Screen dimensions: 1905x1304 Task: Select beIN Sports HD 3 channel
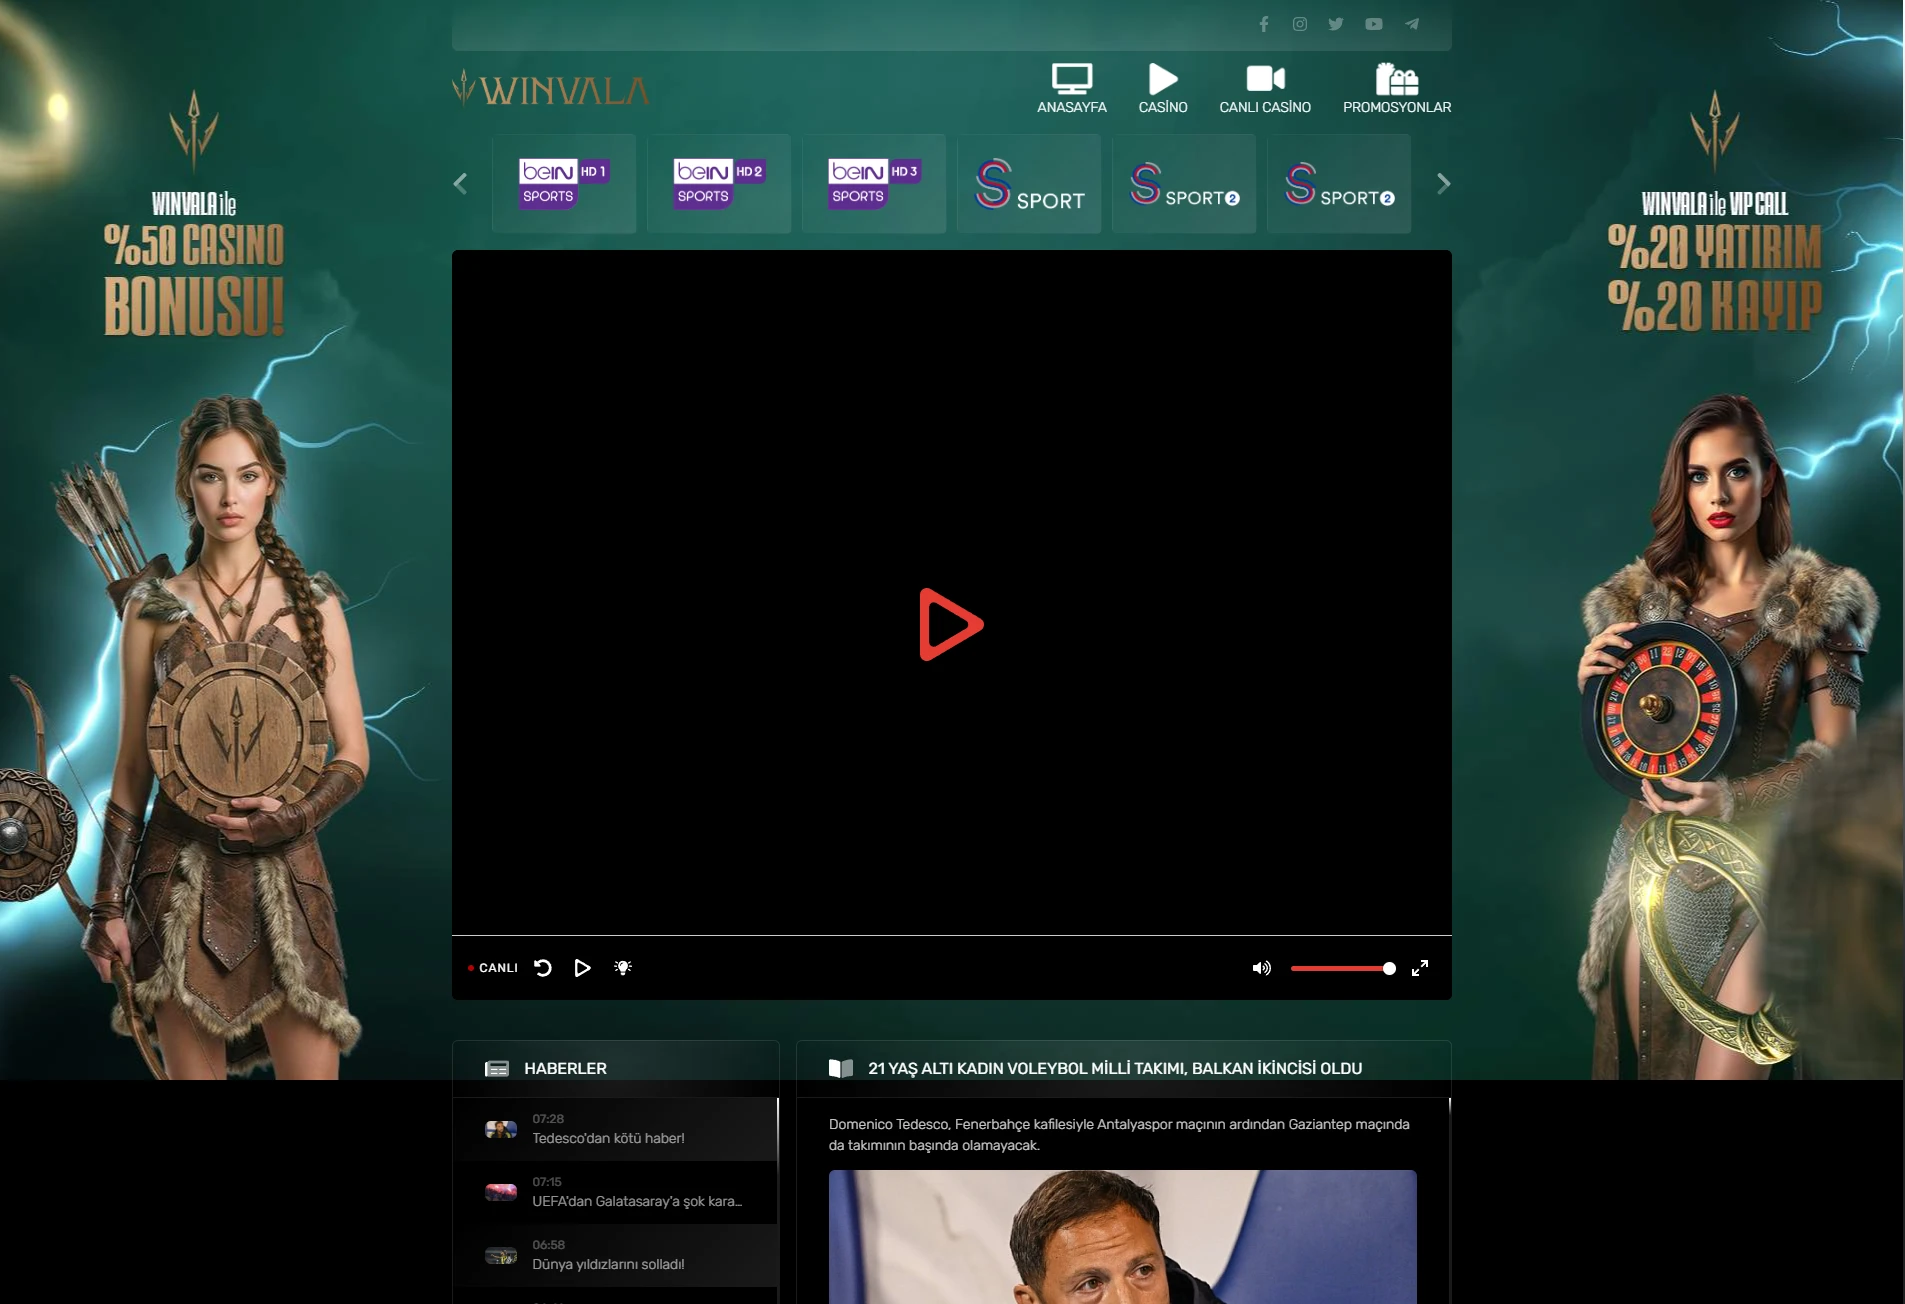(874, 183)
